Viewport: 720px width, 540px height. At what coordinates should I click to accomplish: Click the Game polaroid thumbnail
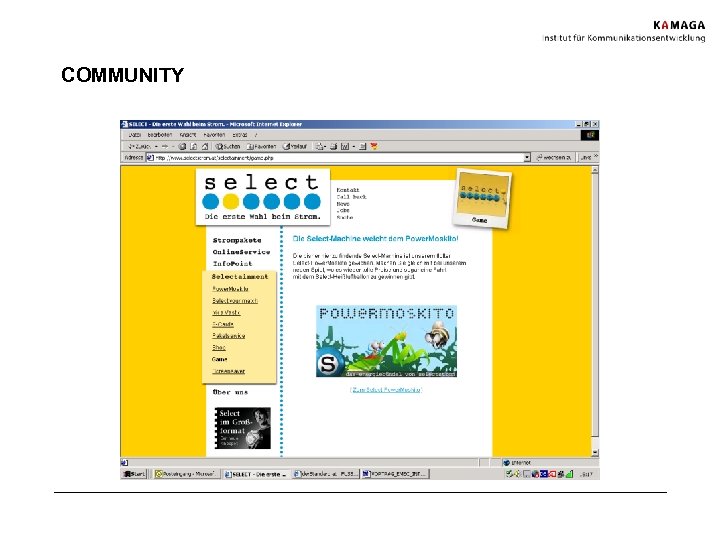click(482, 198)
